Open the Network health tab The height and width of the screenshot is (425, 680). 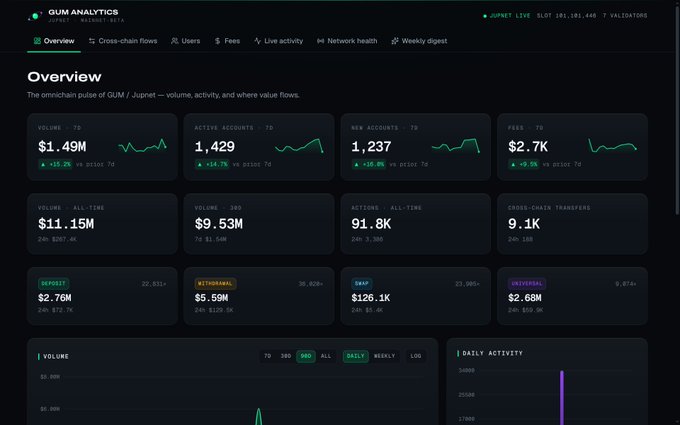(x=347, y=41)
